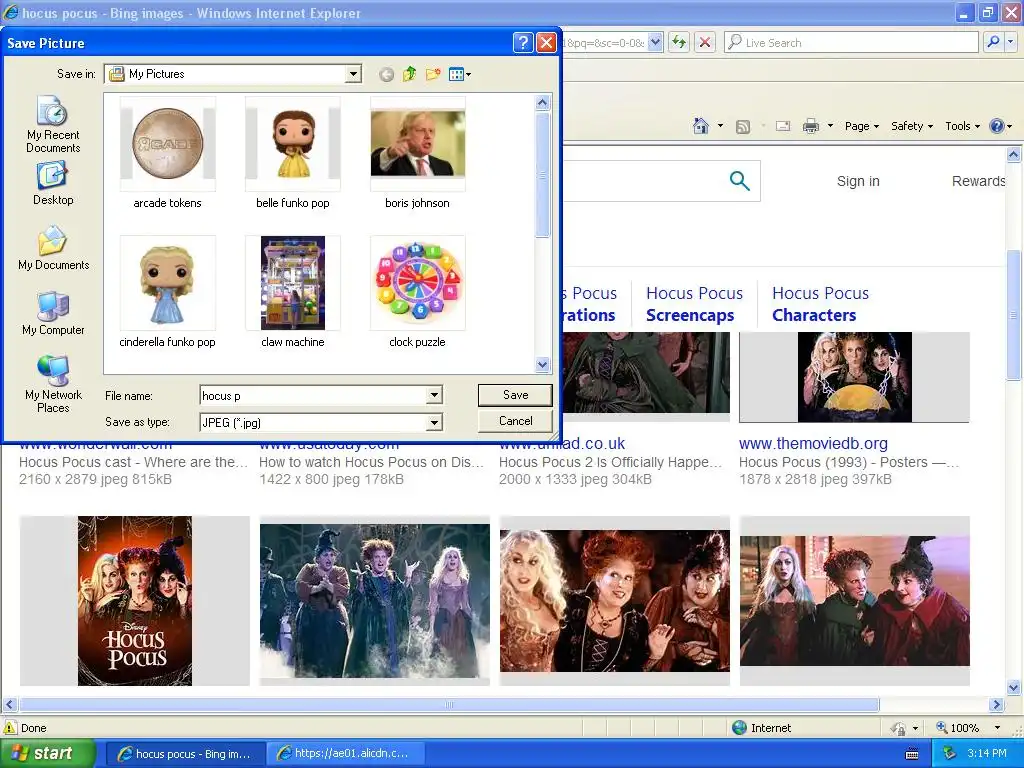Go to Desktop in Save Picture sidebar
Viewport: 1024px width, 768px height.
coord(53,184)
